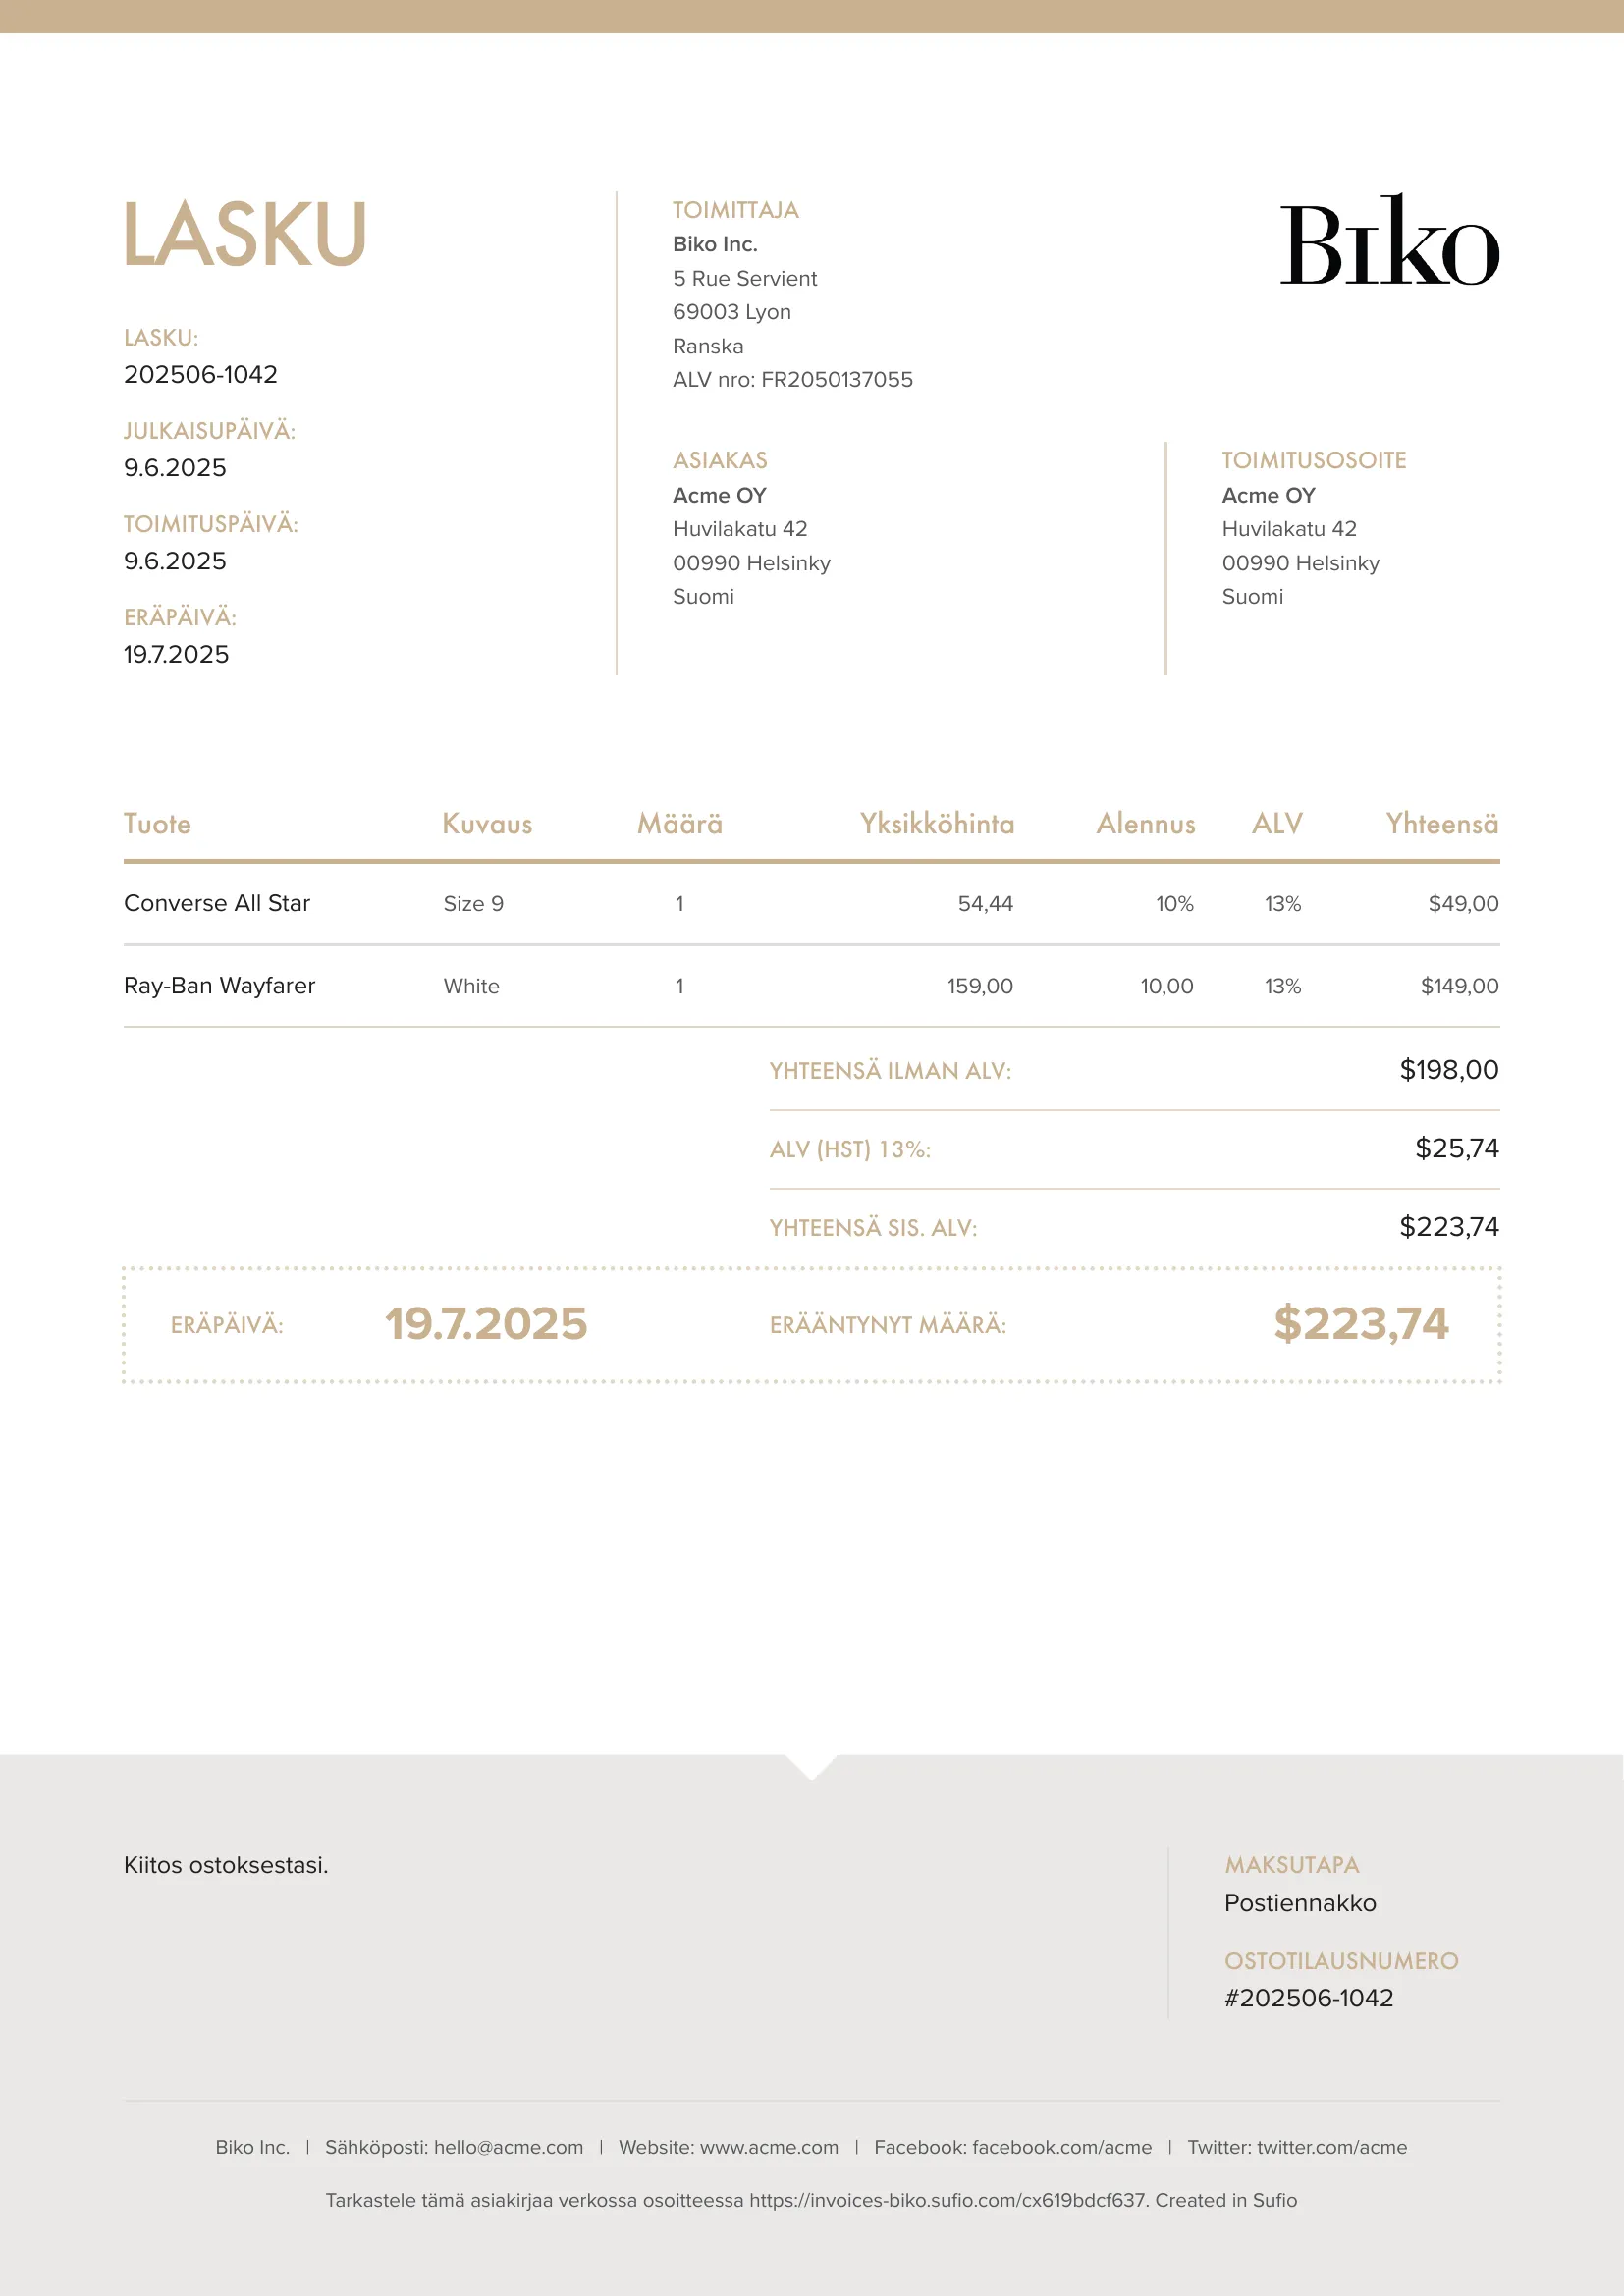
Task: Click the TOIMITUSPÄIVÄ label
Action: pos(211,524)
